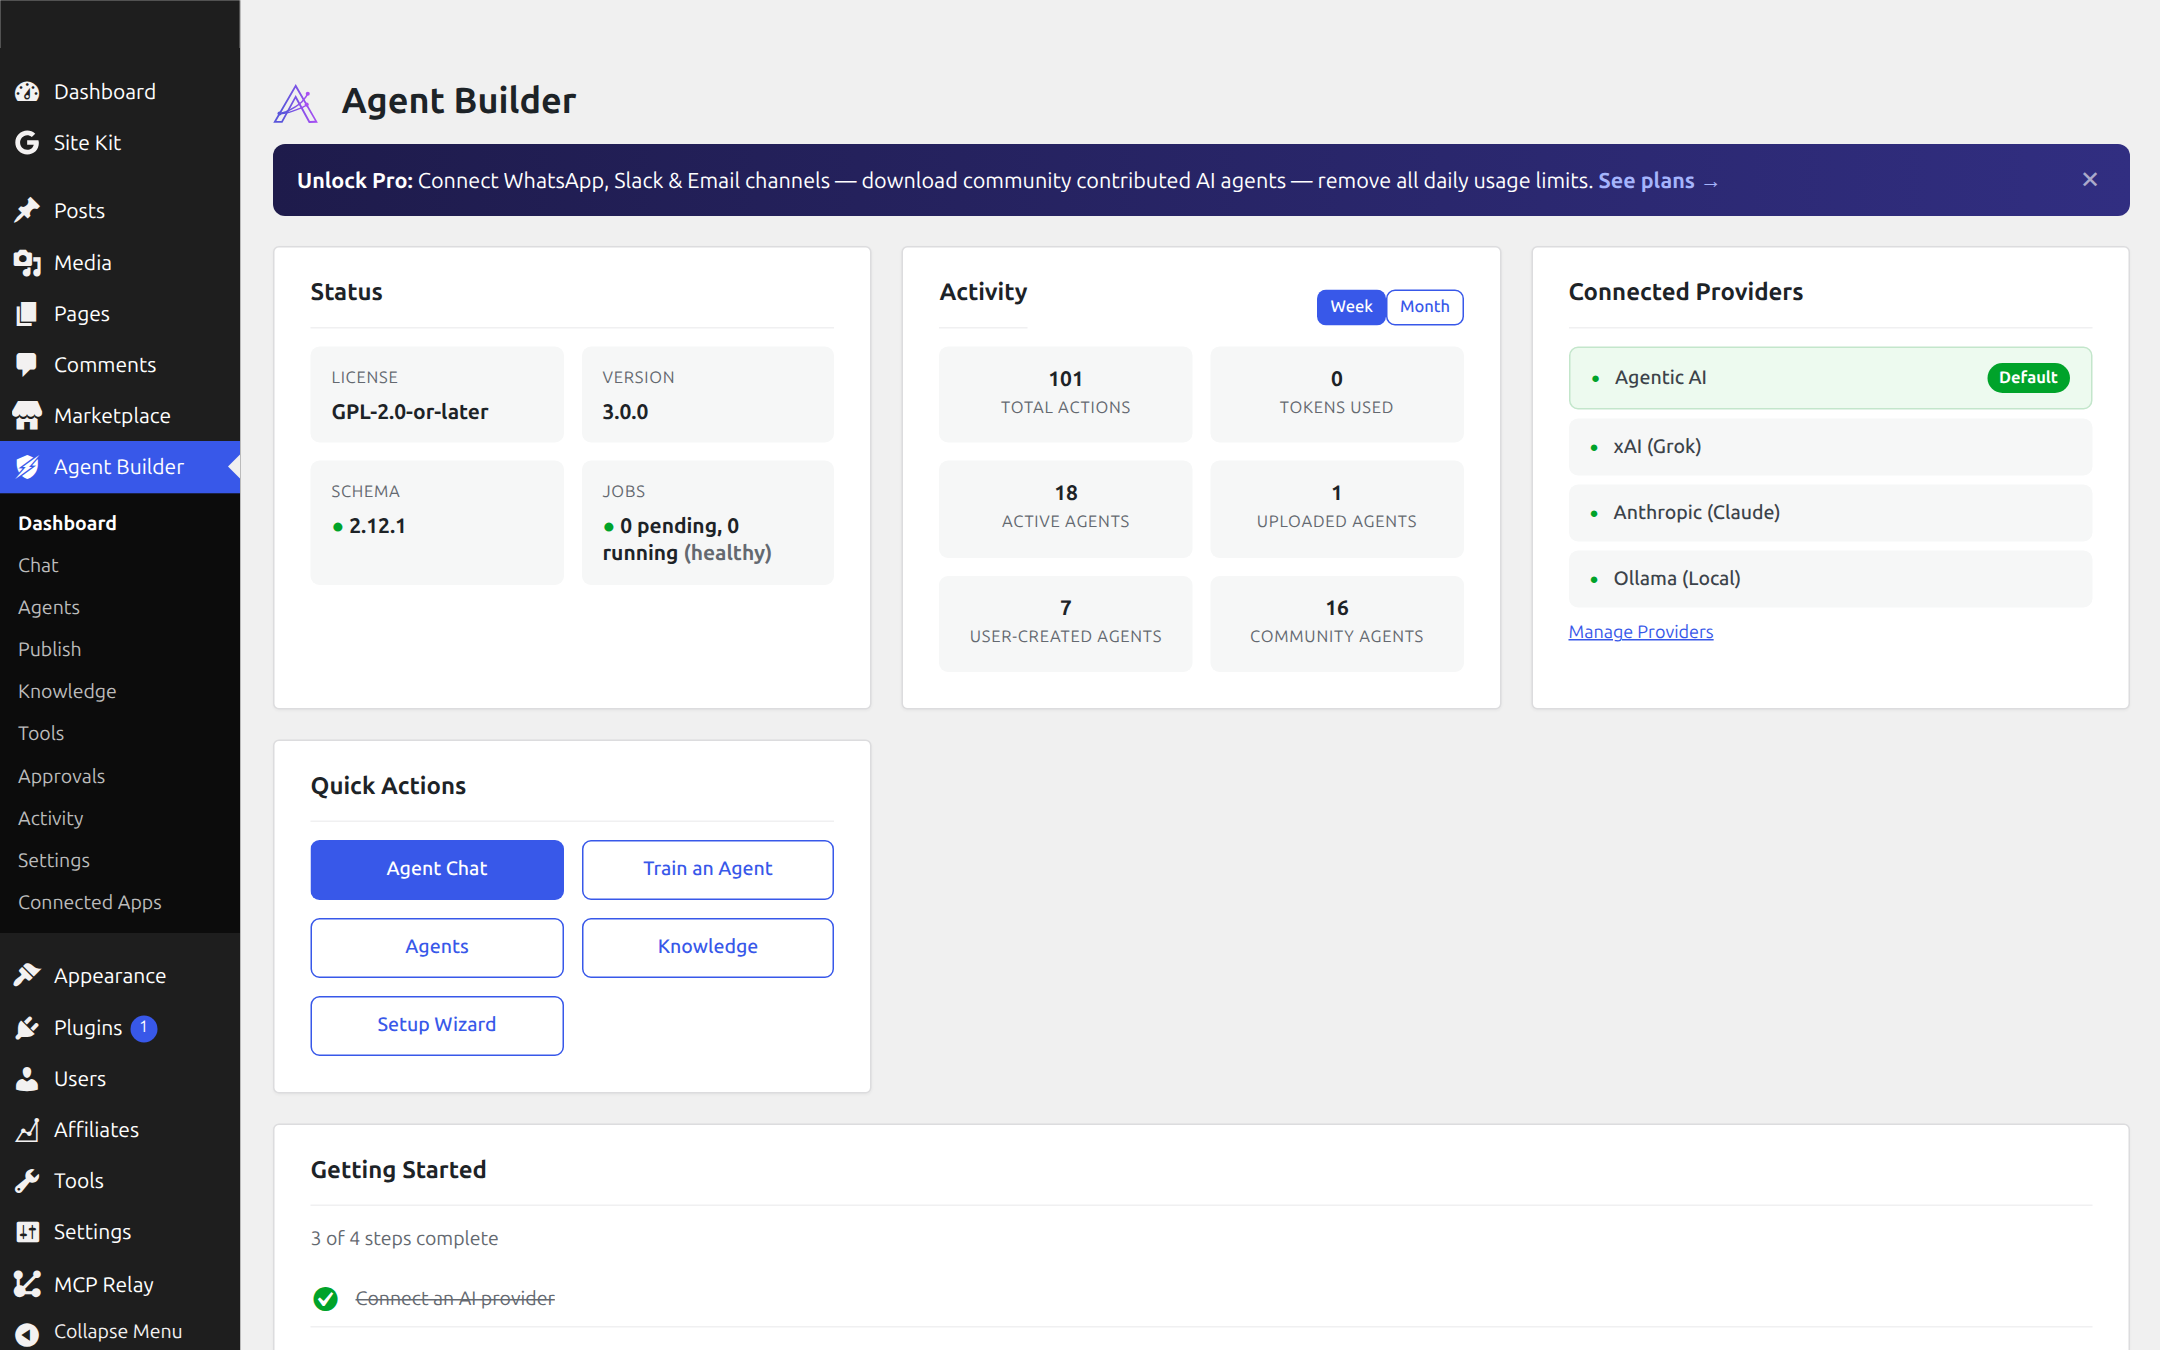Open Tools submenu under Agent Builder
Screen dimensions: 2160x1350
click(41, 733)
